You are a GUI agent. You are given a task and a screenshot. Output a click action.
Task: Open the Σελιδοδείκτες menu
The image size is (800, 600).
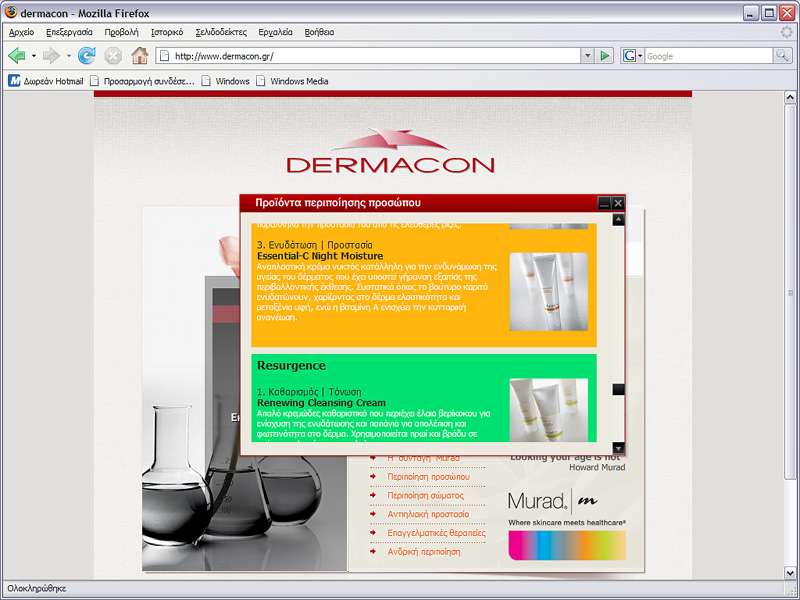221,32
